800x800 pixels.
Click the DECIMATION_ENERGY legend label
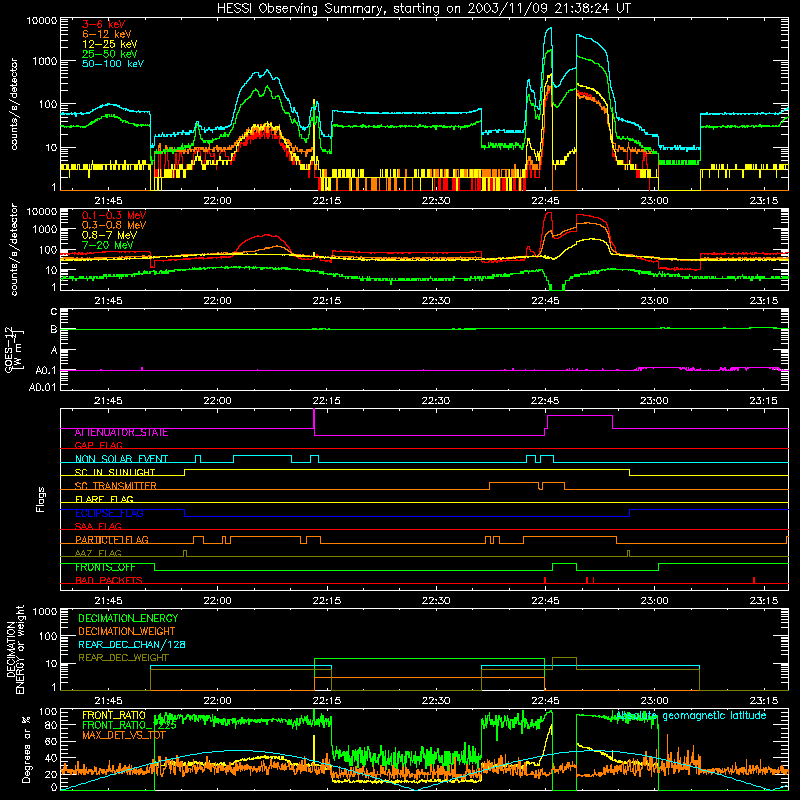tap(128, 618)
